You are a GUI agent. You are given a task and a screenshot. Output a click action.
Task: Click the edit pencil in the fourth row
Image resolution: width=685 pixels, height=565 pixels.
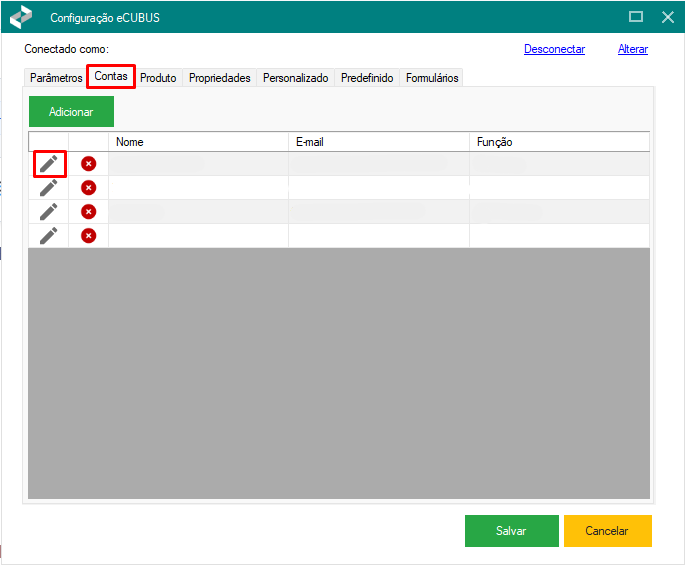(x=48, y=235)
